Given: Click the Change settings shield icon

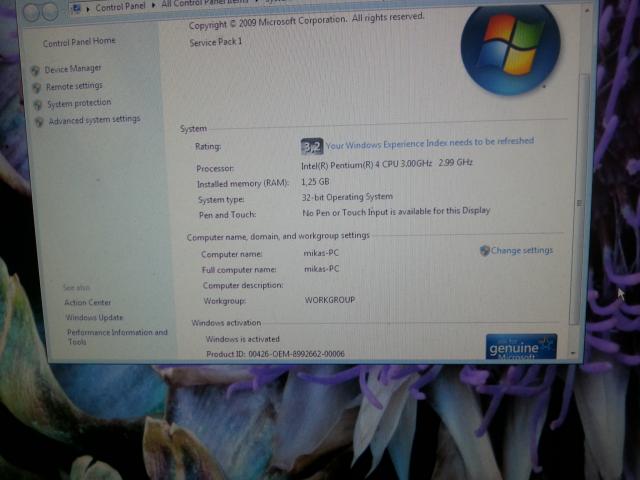Looking at the screenshot, I should click(x=485, y=251).
